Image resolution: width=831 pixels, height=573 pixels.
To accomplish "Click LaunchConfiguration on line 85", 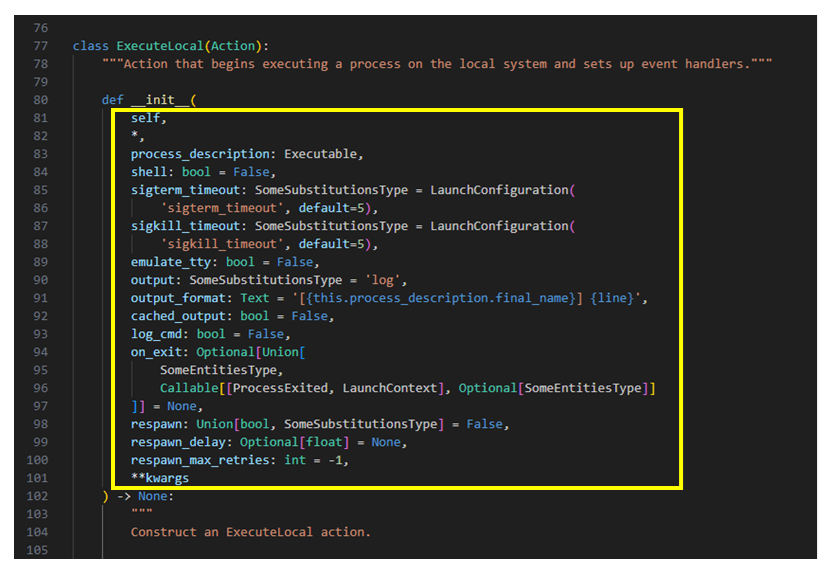I will click(x=499, y=190).
